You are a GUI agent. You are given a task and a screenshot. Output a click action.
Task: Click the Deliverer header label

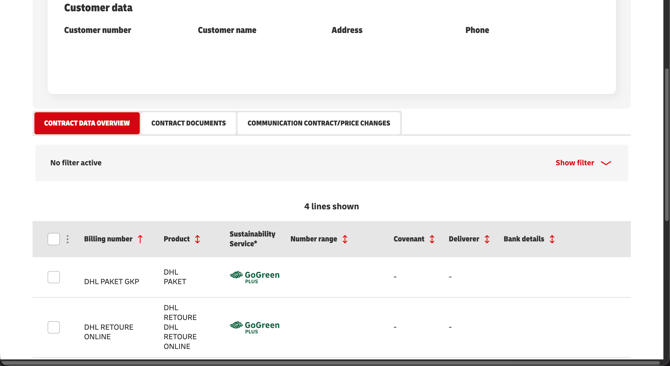point(464,239)
